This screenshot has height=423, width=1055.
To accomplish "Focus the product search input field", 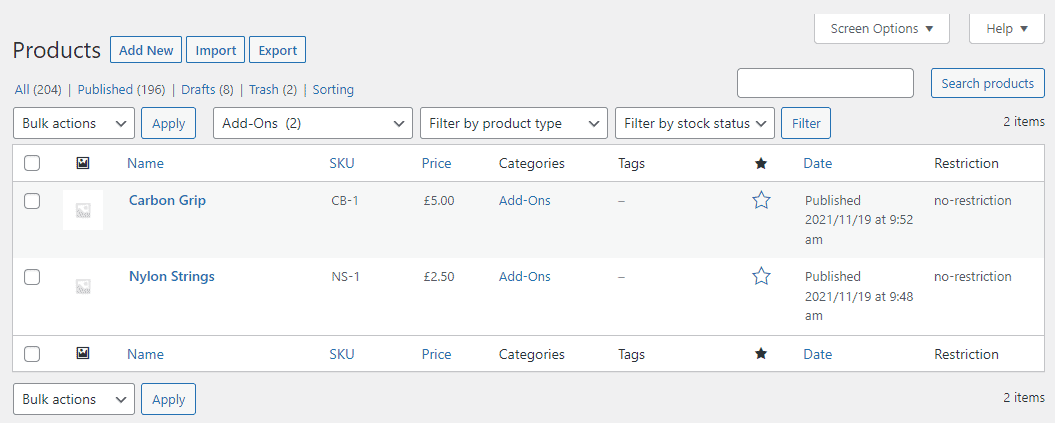I will click(x=826, y=83).
